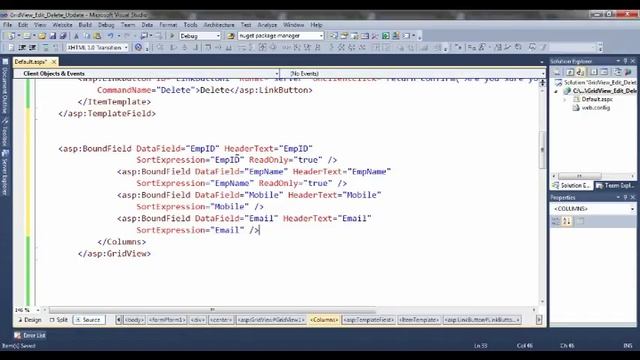Expand the Default.aspx tree node
Image resolution: width=640 pixels, height=360 pixels.
coord(565,99)
